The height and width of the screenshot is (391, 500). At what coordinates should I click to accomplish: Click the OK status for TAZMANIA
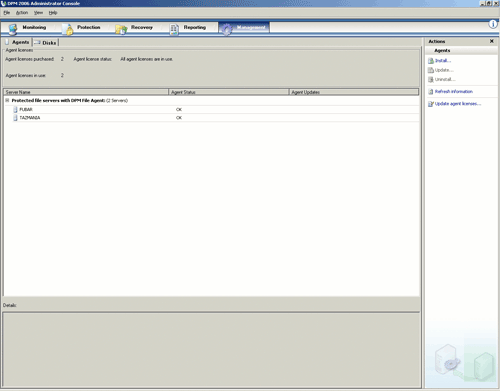[x=179, y=118]
